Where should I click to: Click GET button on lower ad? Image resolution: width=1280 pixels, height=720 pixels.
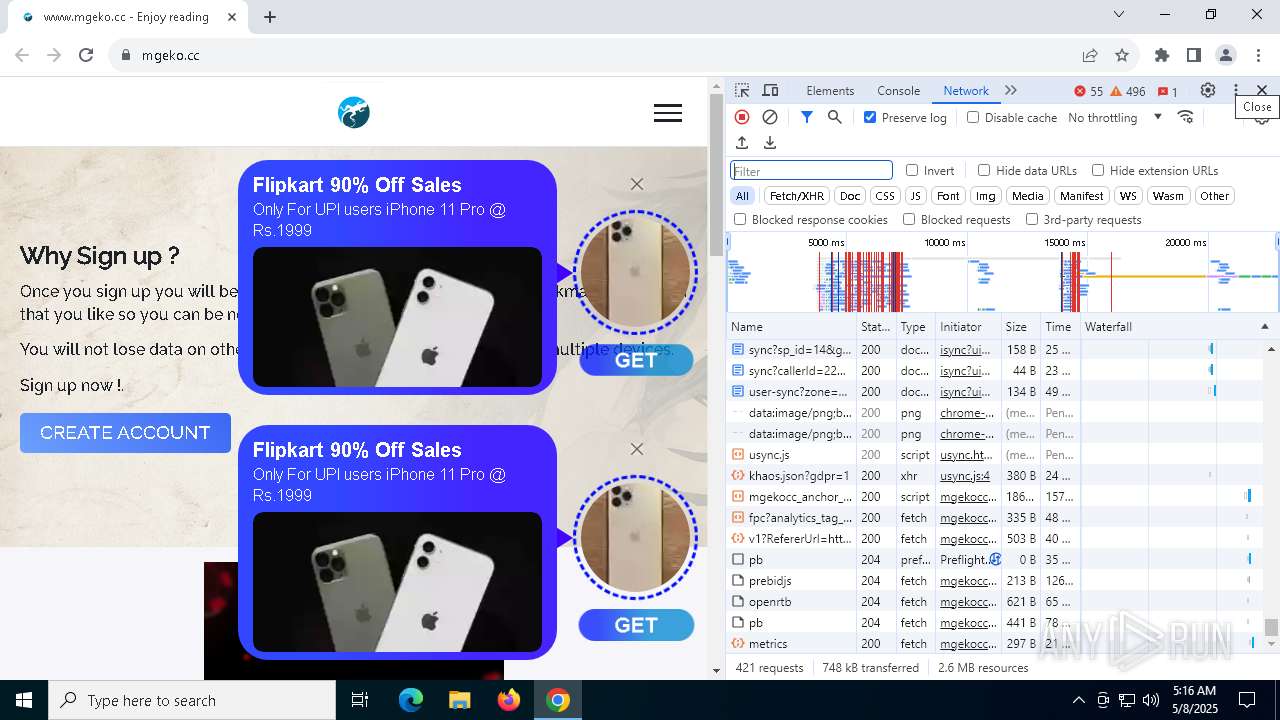636,625
